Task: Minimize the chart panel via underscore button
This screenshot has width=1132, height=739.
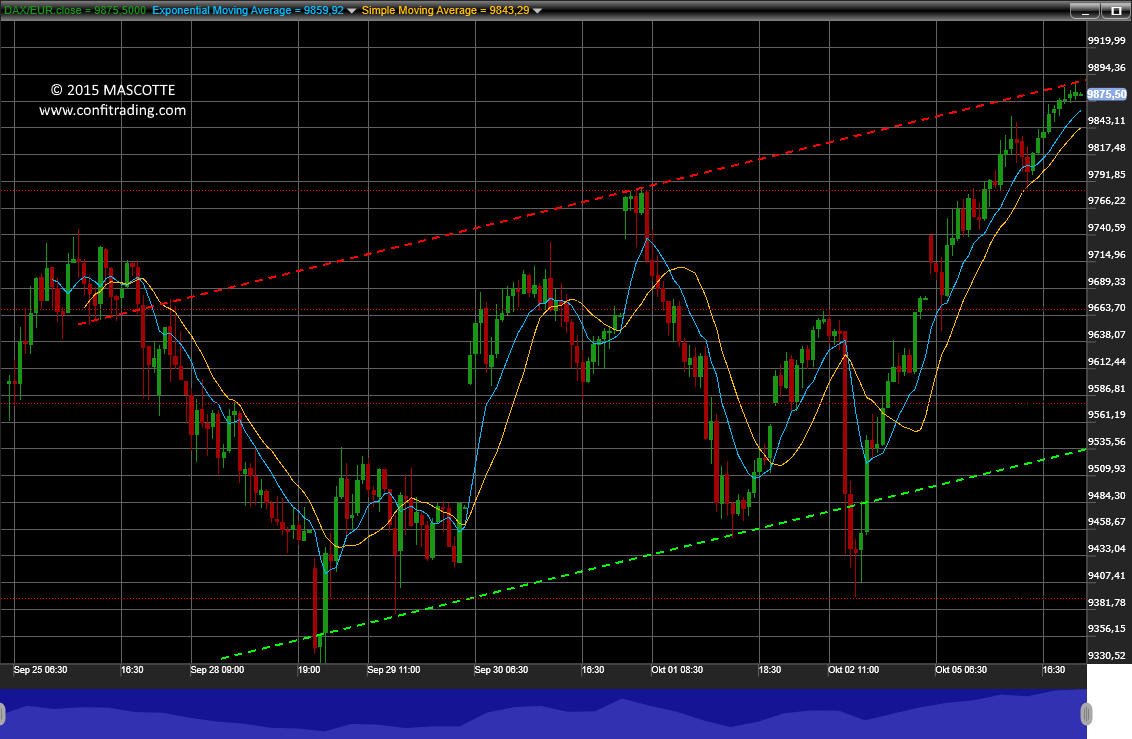Action: tap(1084, 11)
